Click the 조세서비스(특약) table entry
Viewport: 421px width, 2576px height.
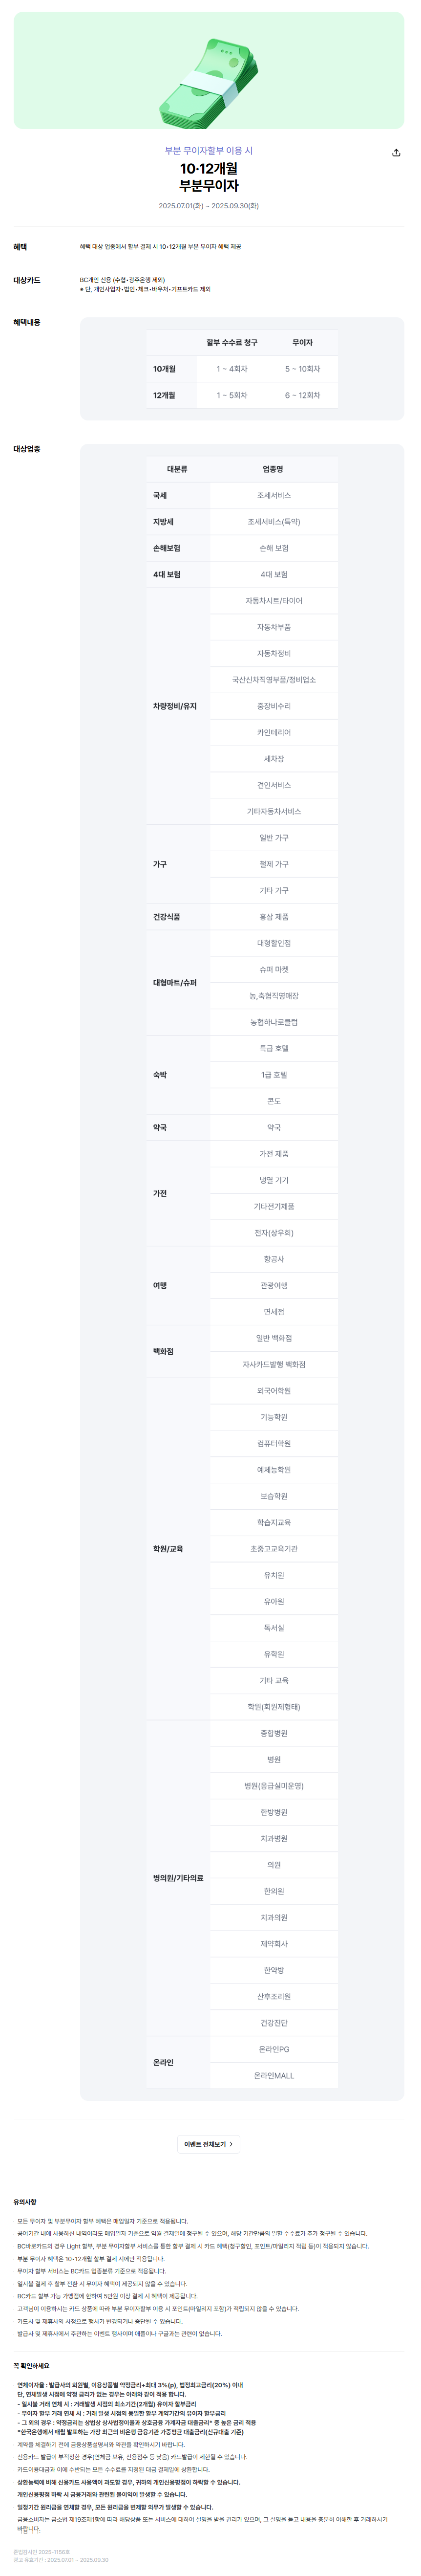[274, 522]
